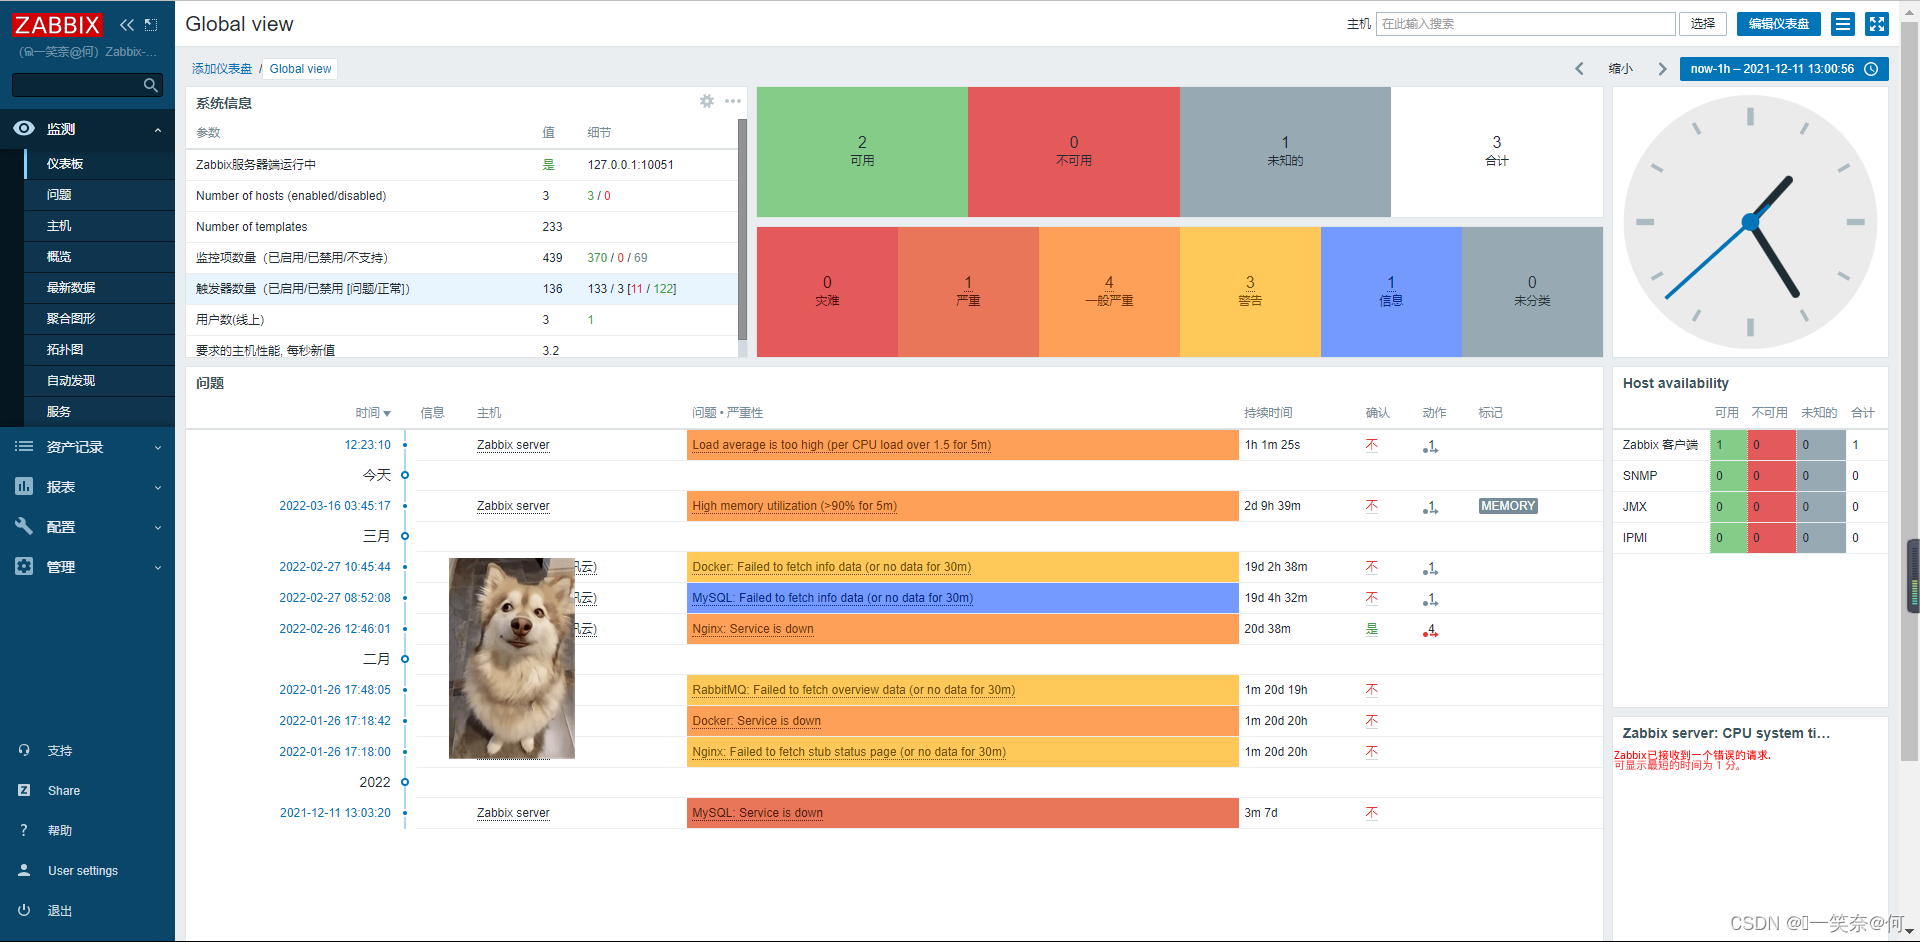1920x942 pixels.
Task: Open 仪表板 submenu item
Action: coord(100,164)
